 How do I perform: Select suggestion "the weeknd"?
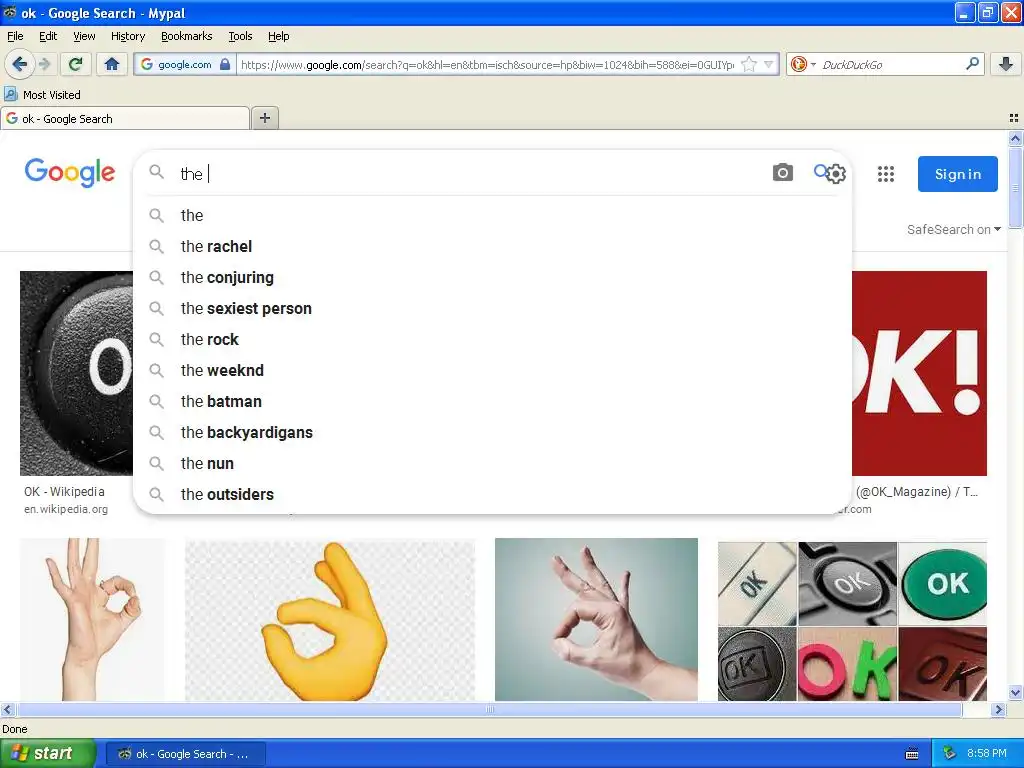pyautogui.click(x=492, y=370)
